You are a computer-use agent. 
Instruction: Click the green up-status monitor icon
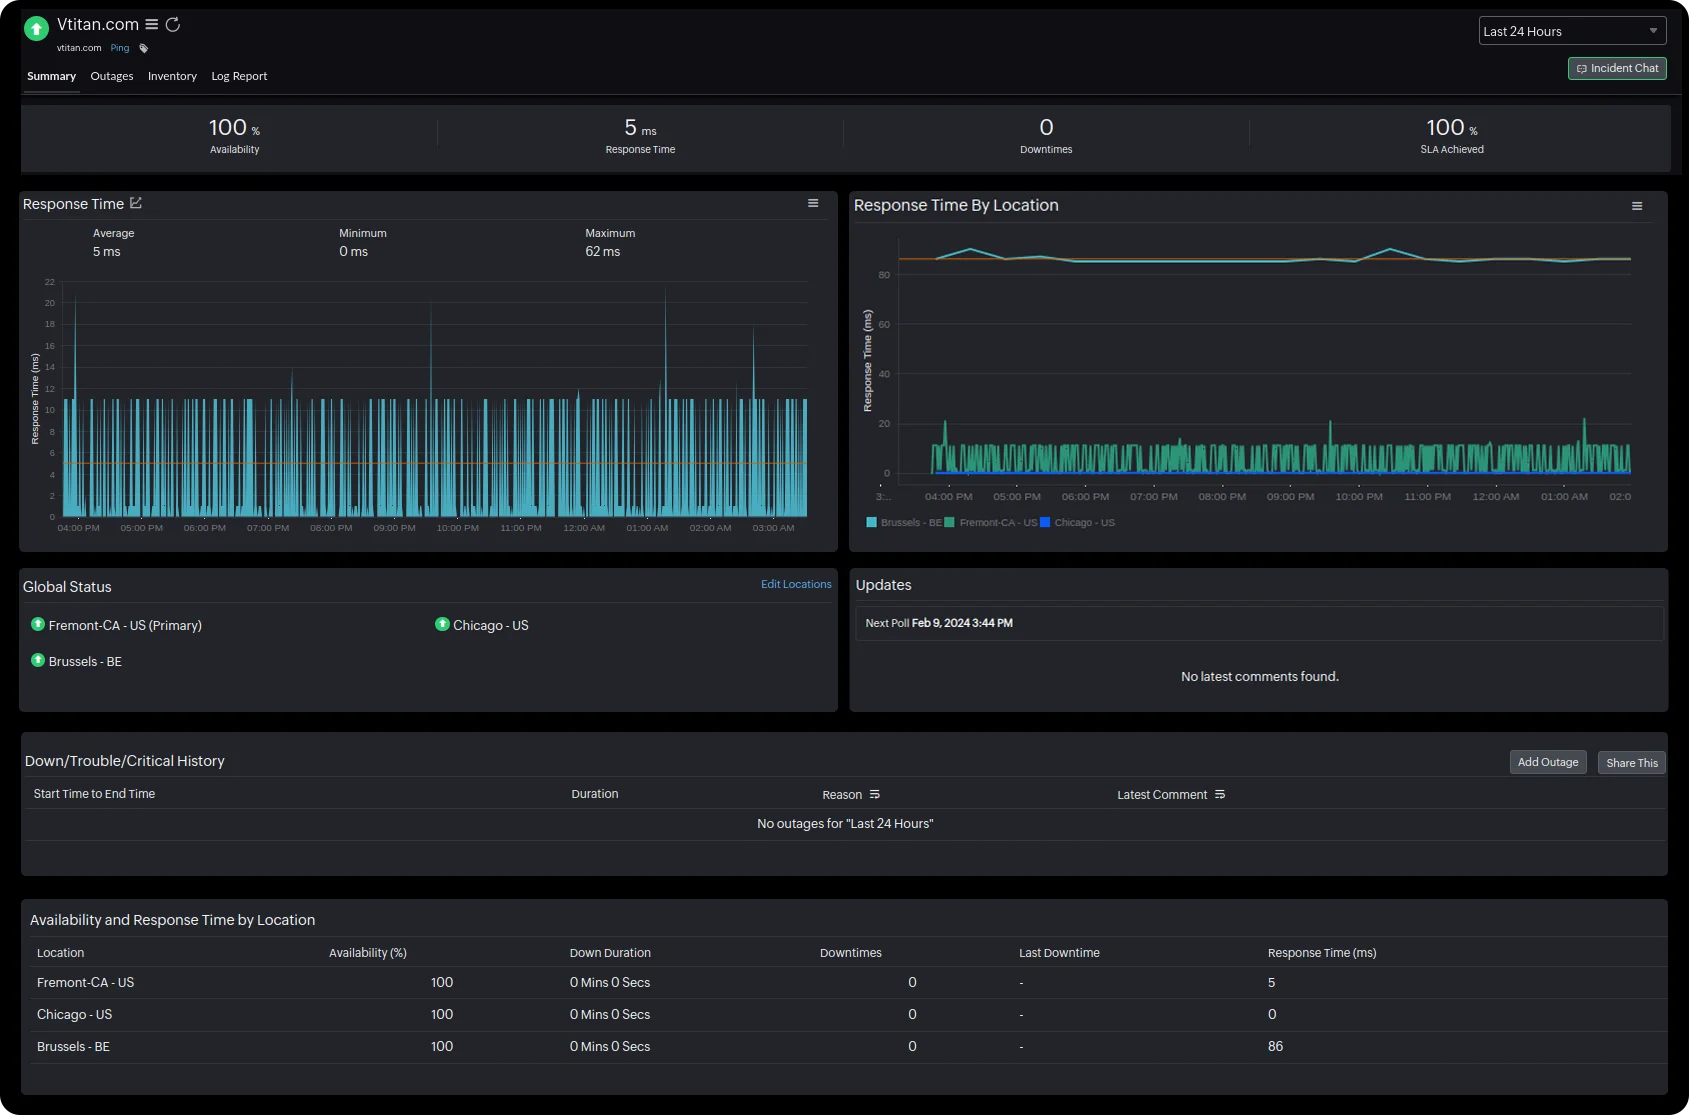coord(36,29)
